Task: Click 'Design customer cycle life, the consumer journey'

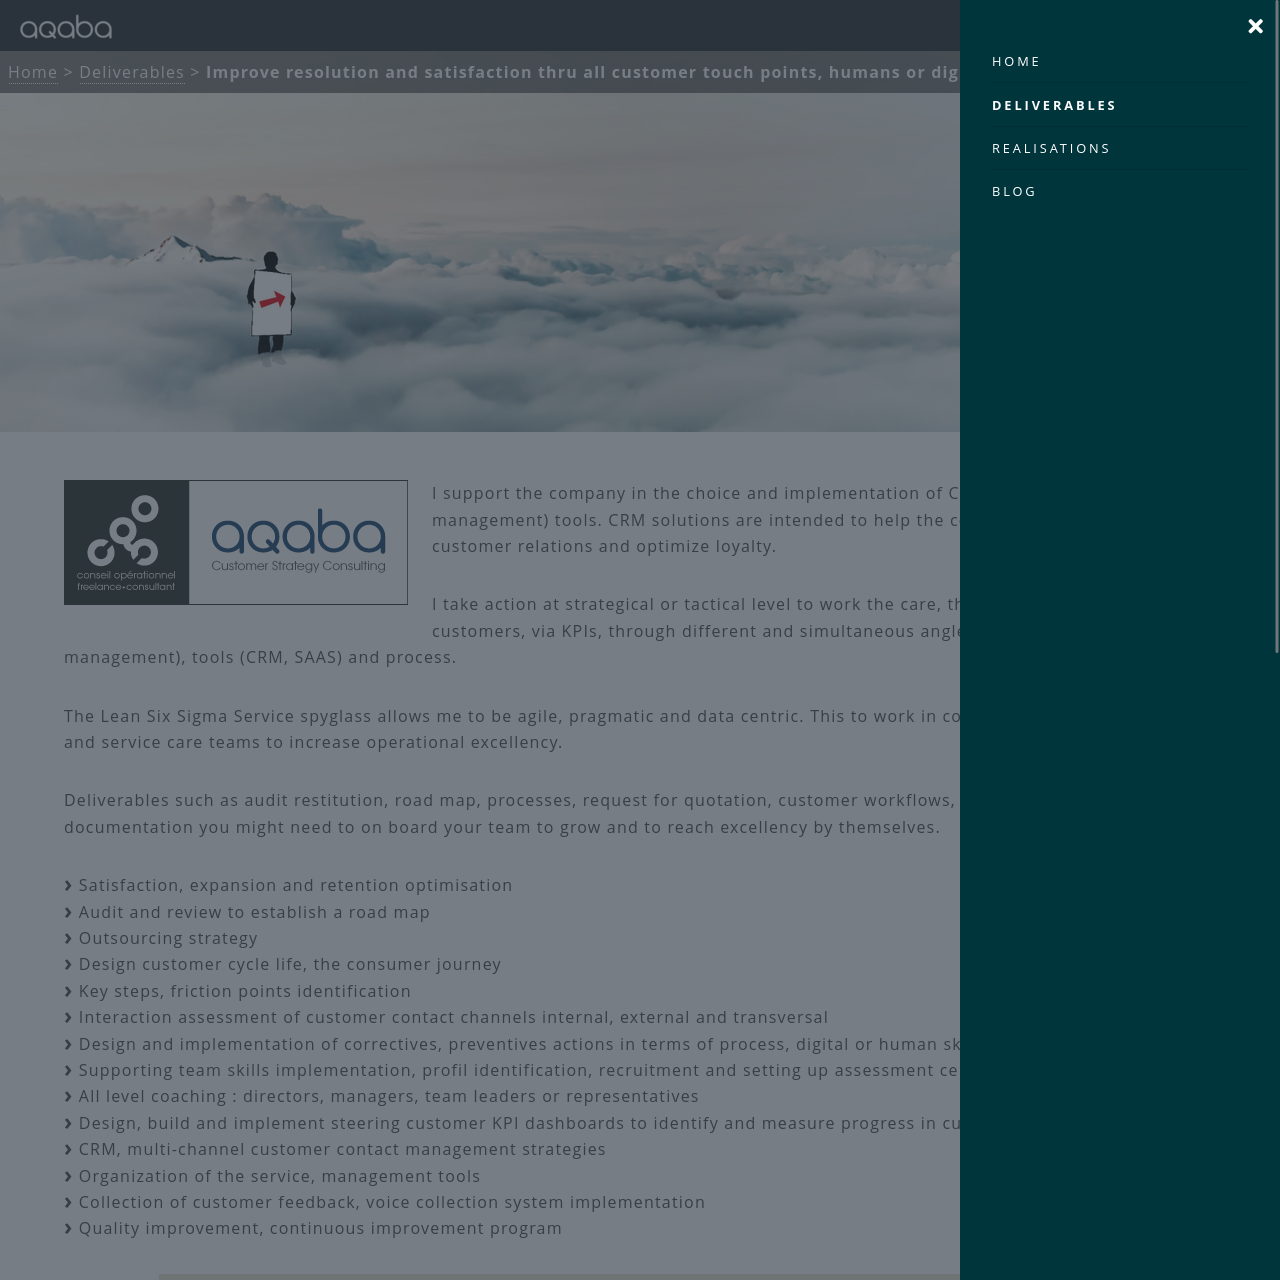Action: point(290,964)
